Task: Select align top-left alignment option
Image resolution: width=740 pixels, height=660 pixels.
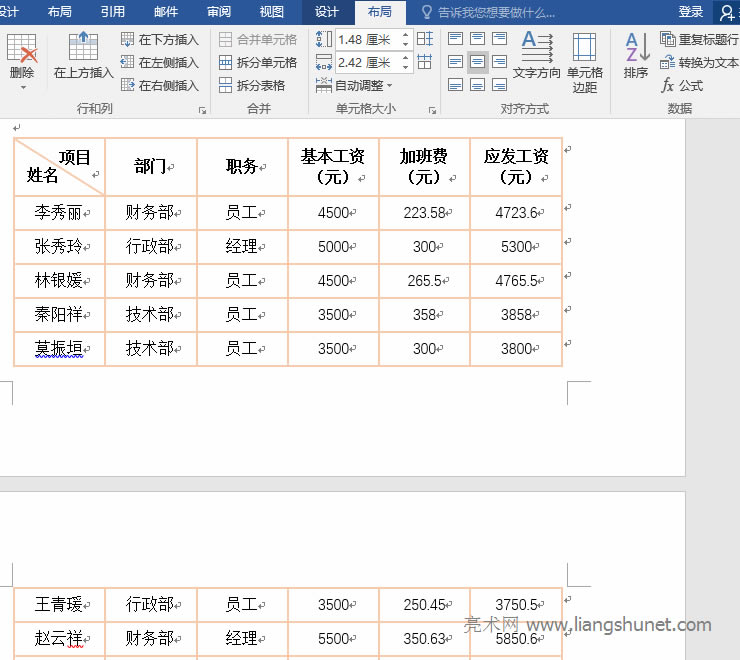Action: (456, 39)
